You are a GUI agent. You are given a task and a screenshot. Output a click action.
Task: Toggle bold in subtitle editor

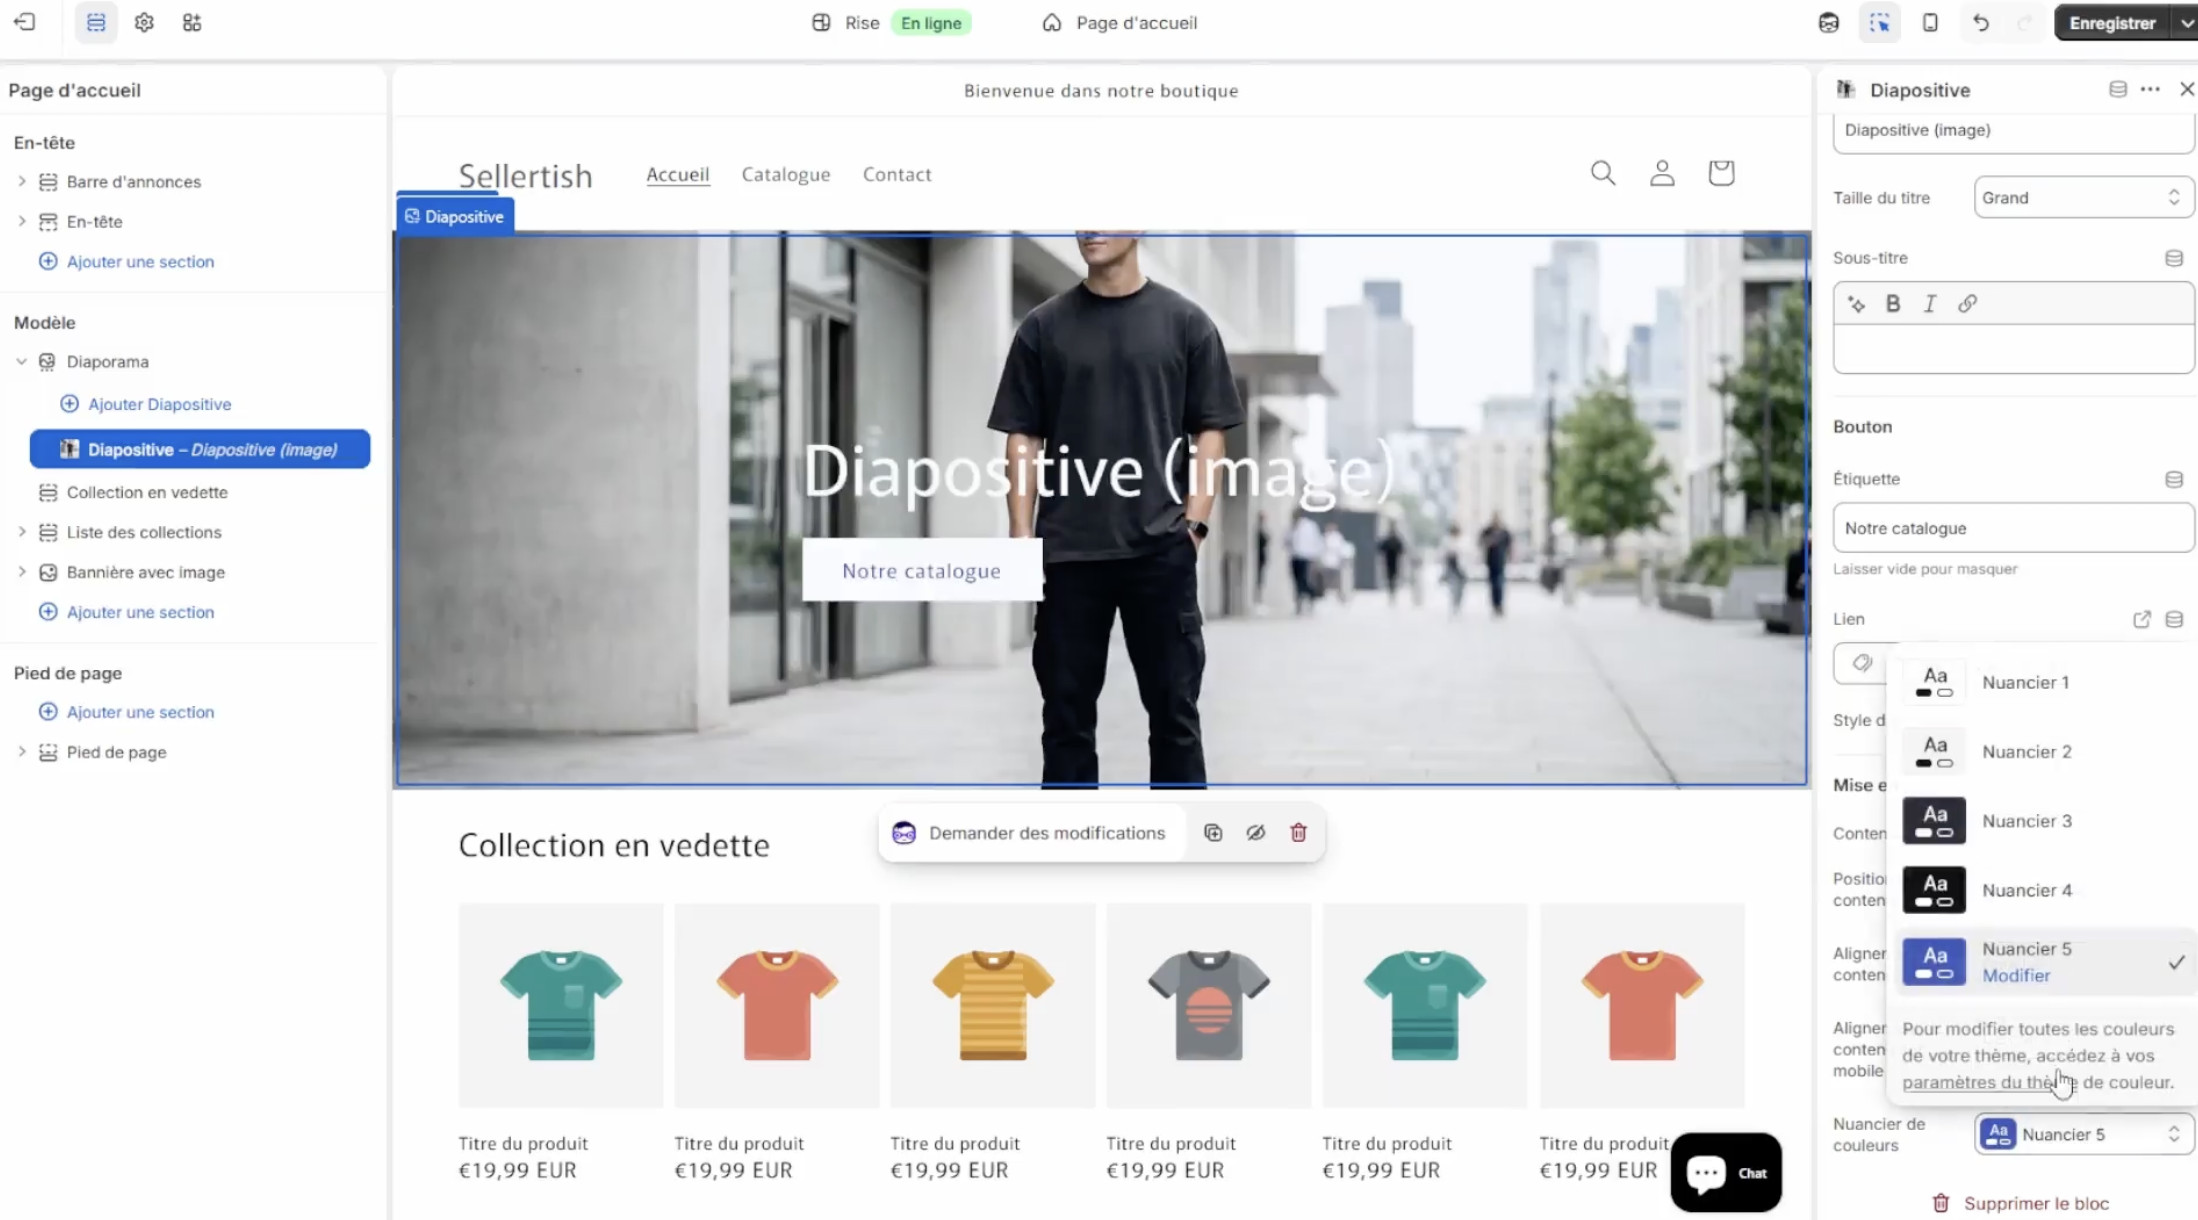pyautogui.click(x=1893, y=304)
